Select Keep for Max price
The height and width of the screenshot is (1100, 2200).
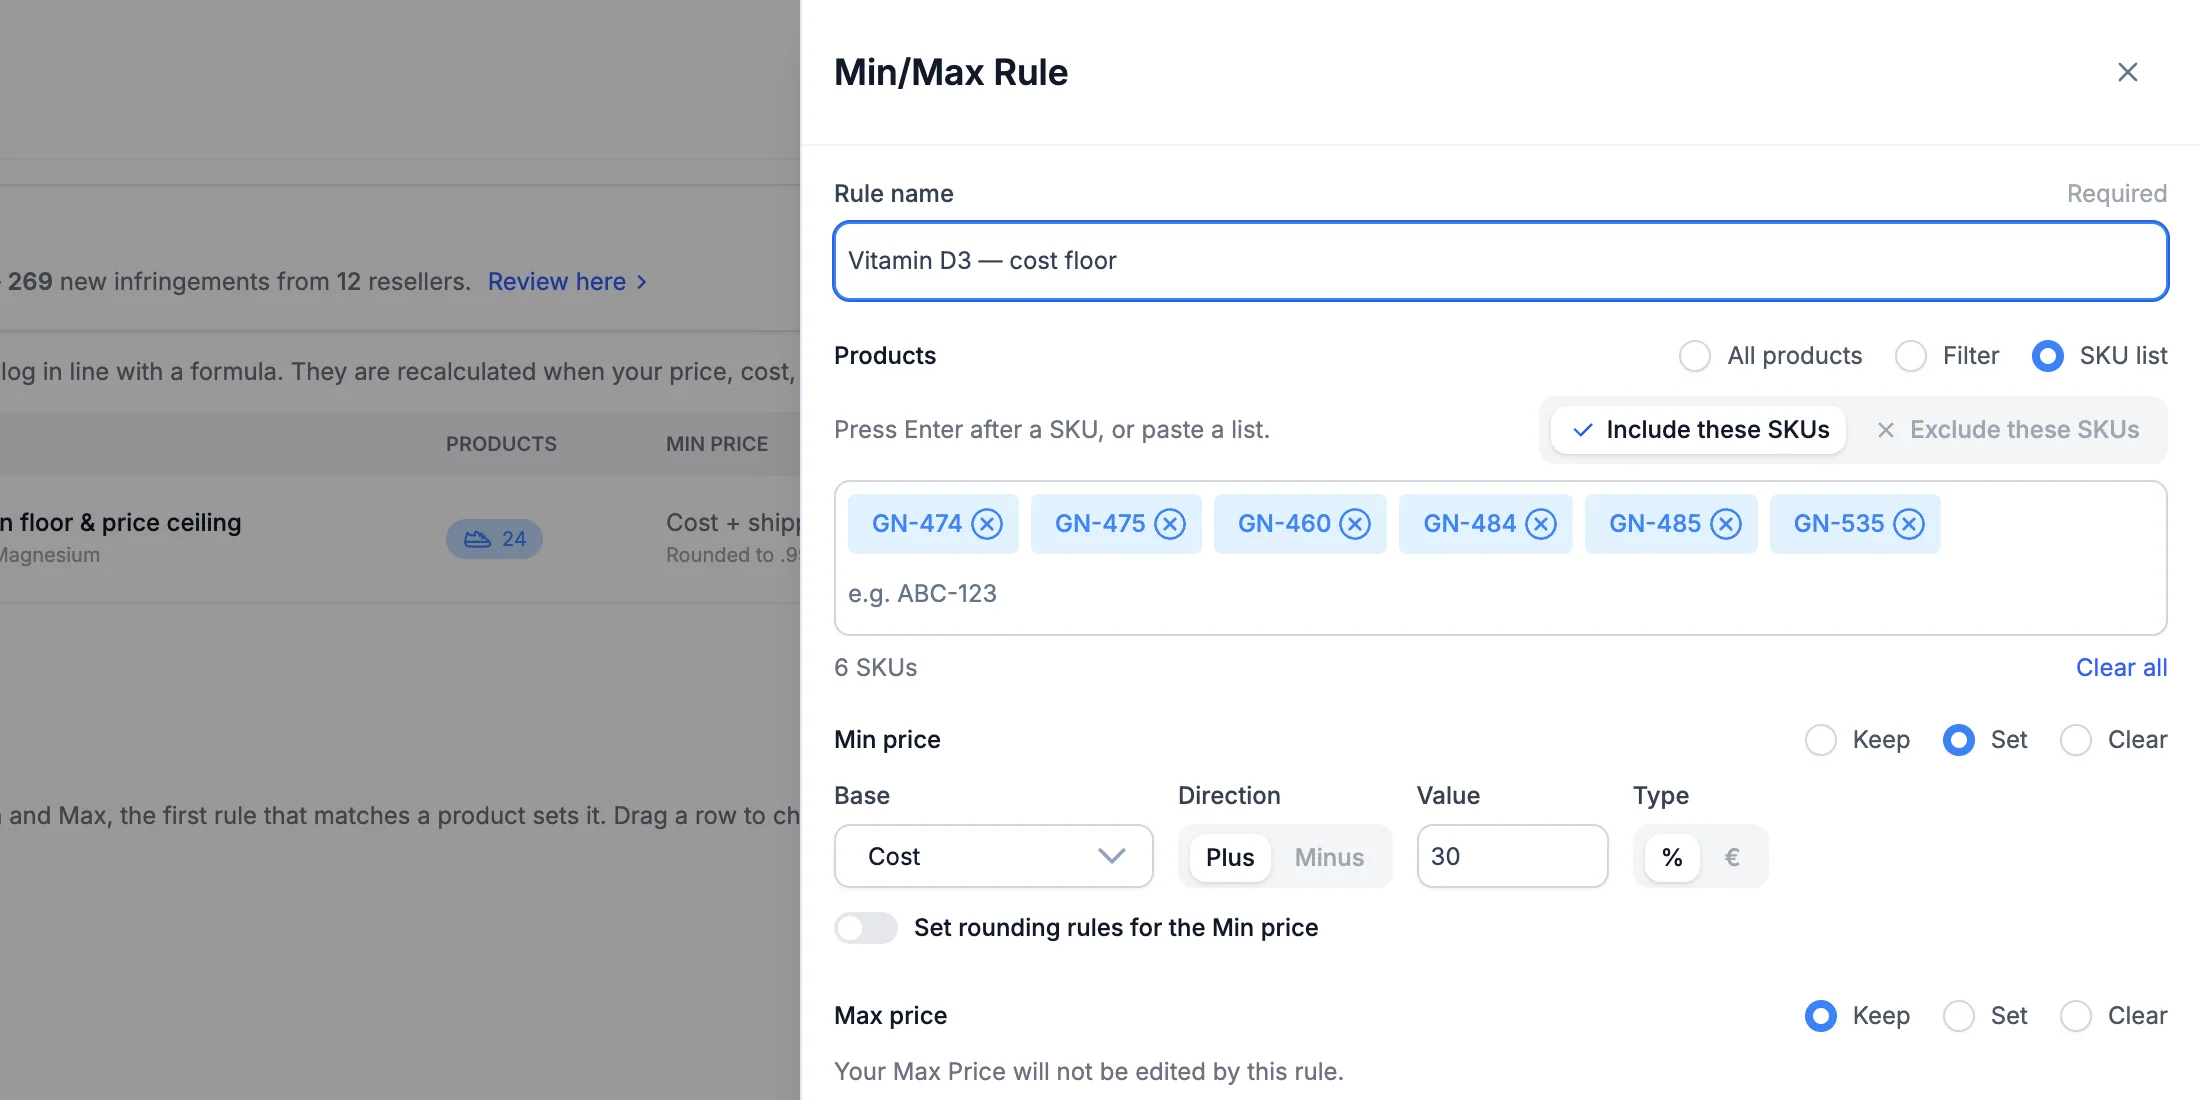[x=1821, y=1016]
